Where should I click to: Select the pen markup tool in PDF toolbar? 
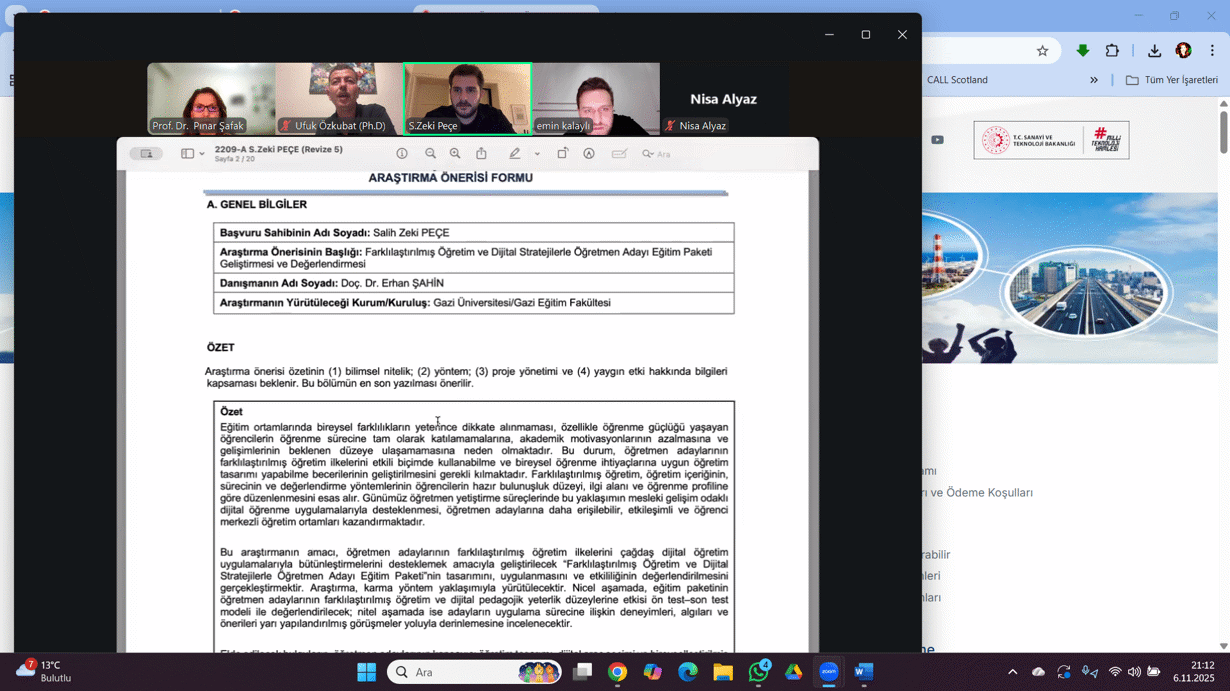coord(514,154)
